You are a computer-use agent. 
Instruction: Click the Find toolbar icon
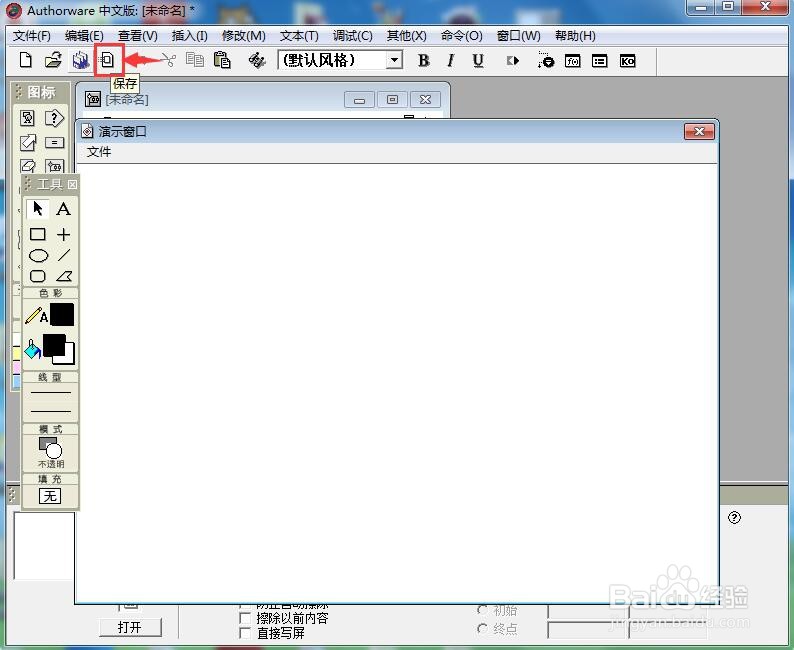257,60
